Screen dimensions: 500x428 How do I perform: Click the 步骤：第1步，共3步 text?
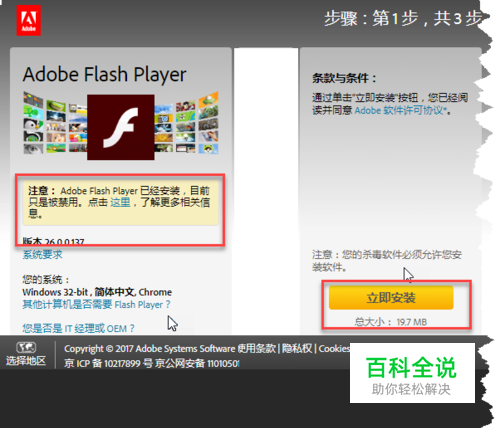pos(404,18)
